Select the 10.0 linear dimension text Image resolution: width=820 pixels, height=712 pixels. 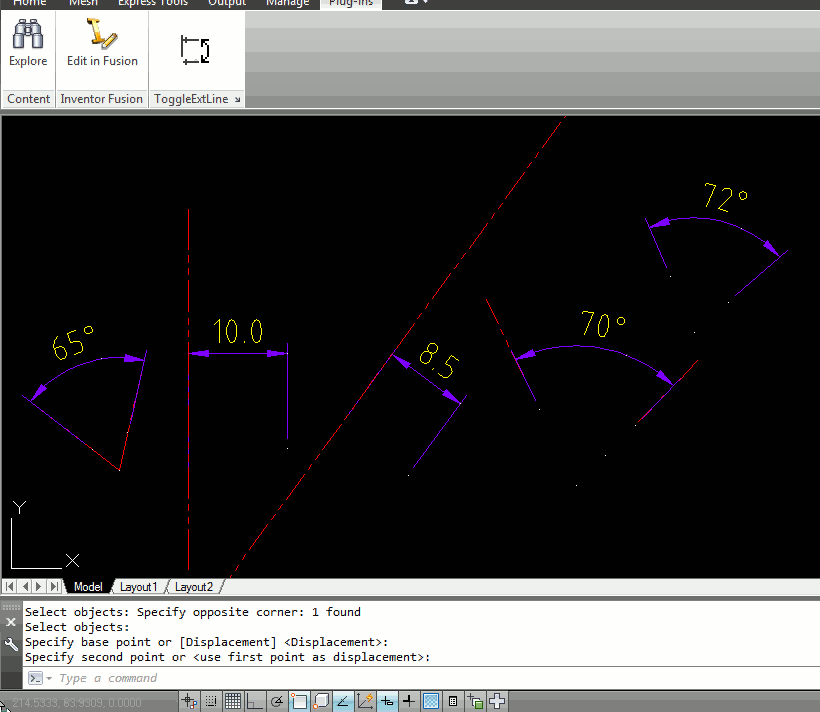point(238,331)
